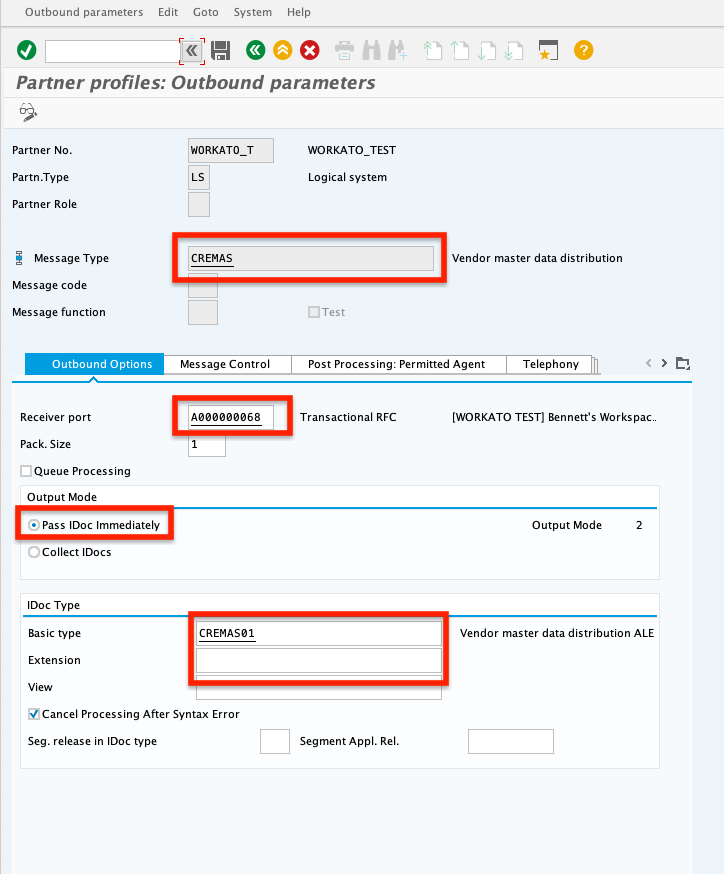Image resolution: width=724 pixels, height=874 pixels.
Task: Click into the Extension input field
Action: 318,660
